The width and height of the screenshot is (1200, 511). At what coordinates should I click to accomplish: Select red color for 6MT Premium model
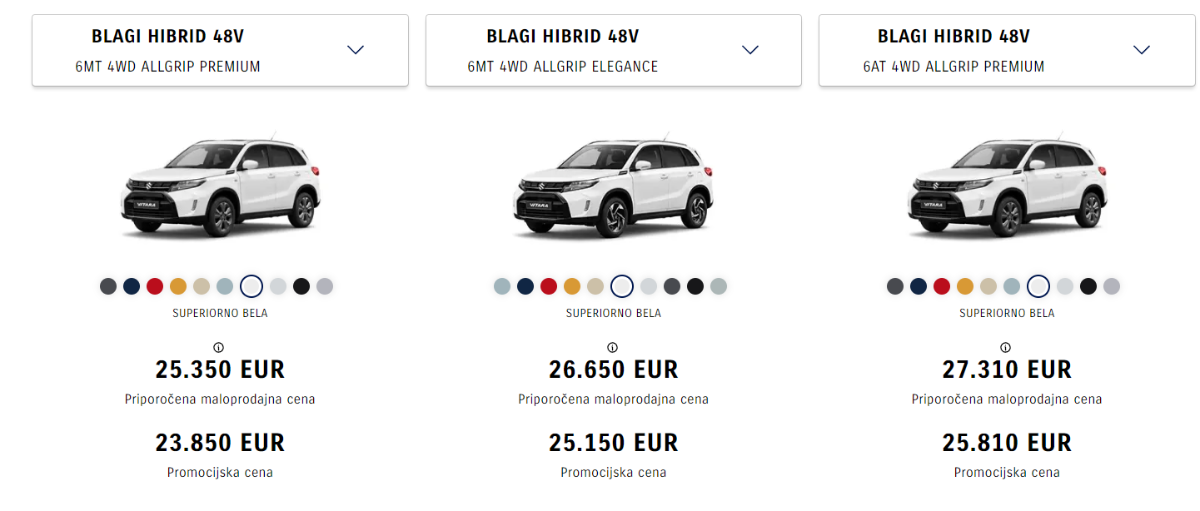coord(155,287)
